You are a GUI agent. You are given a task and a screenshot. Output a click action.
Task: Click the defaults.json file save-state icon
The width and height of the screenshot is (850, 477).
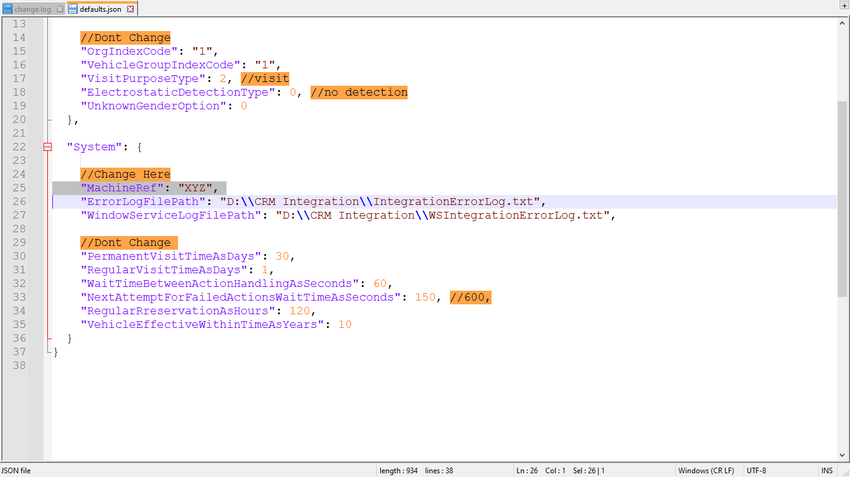[72, 9]
